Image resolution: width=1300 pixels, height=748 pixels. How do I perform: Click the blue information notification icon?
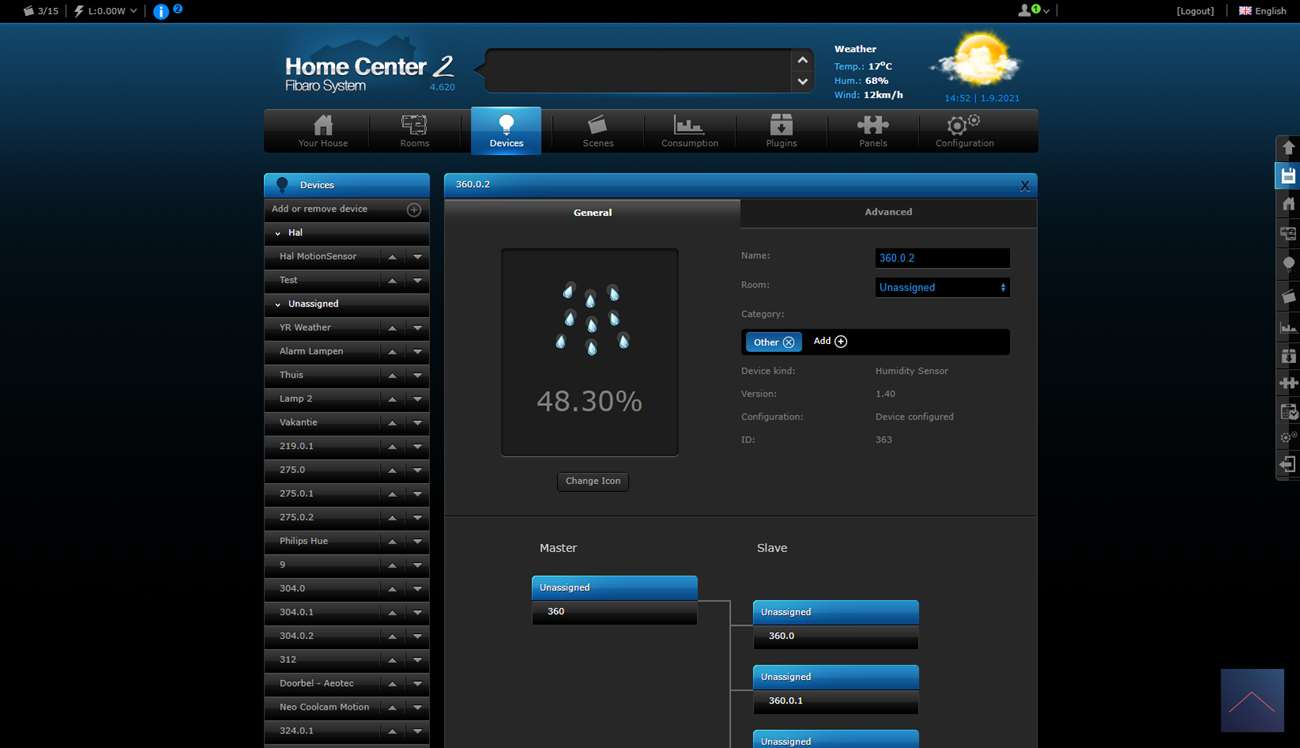[161, 12]
